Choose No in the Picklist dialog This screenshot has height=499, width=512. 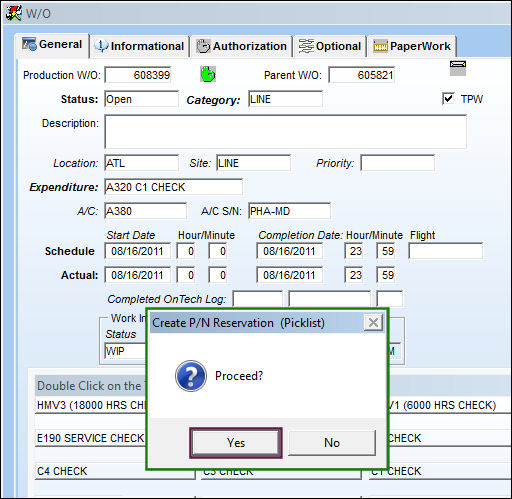click(x=332, y=443)
